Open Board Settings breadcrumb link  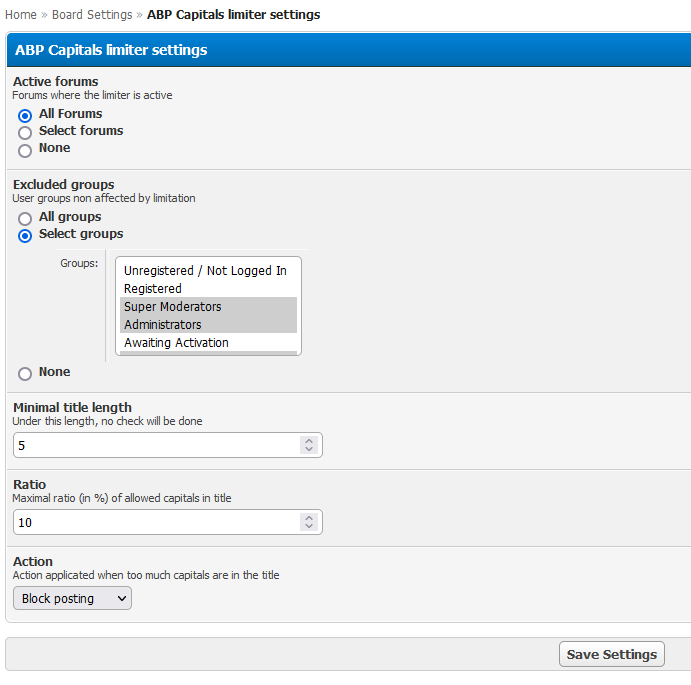coord(92,15)
